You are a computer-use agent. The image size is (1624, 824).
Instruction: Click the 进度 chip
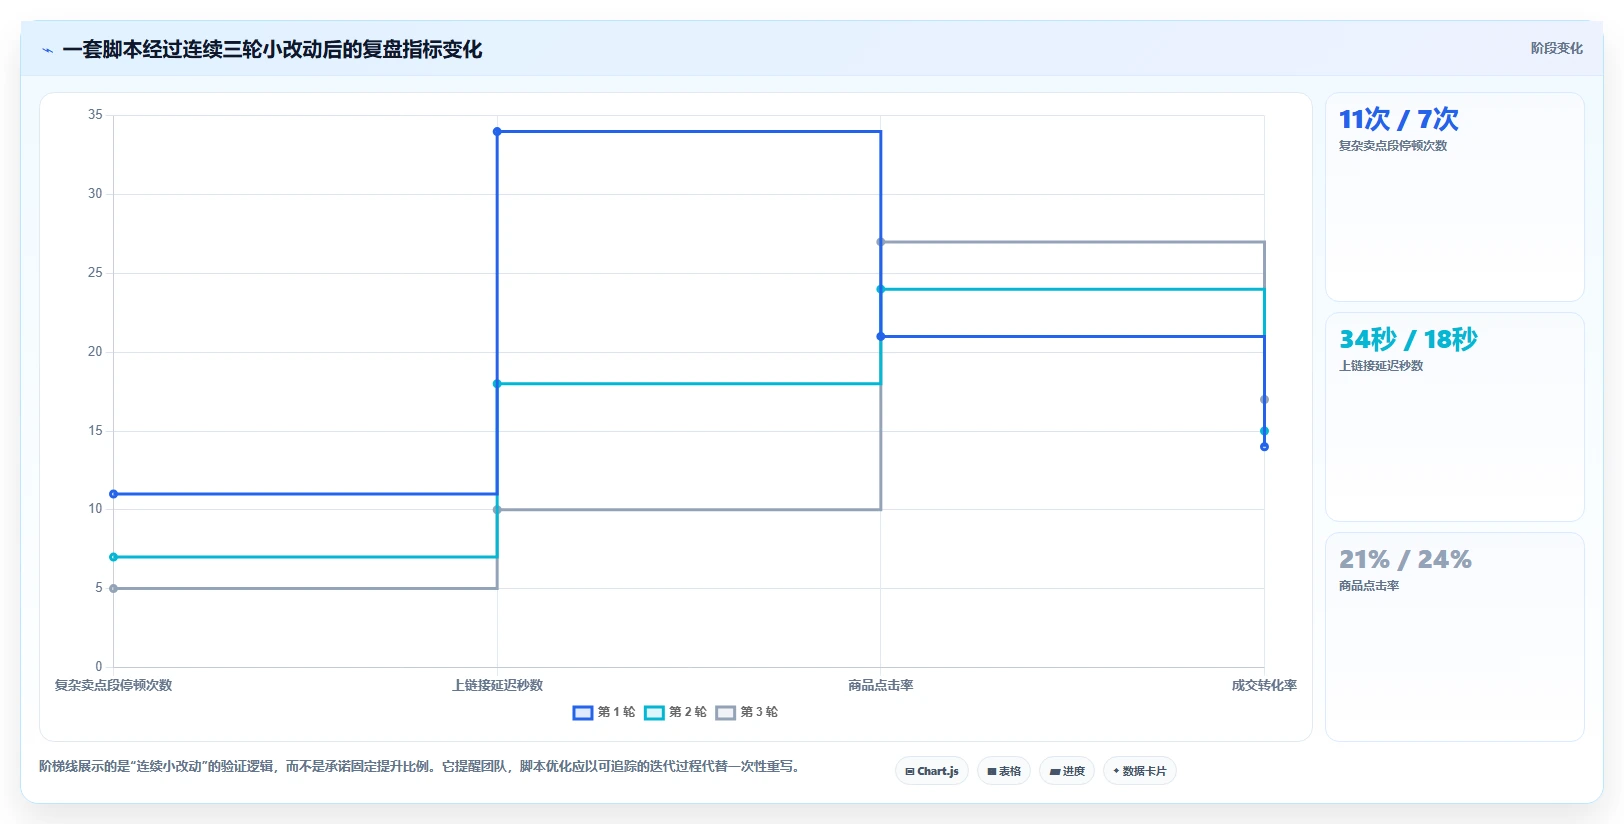[1067, 771]
